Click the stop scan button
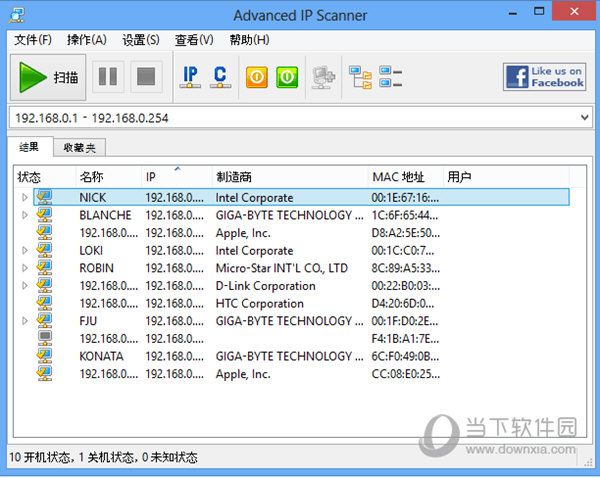 [x=146, y=77]
